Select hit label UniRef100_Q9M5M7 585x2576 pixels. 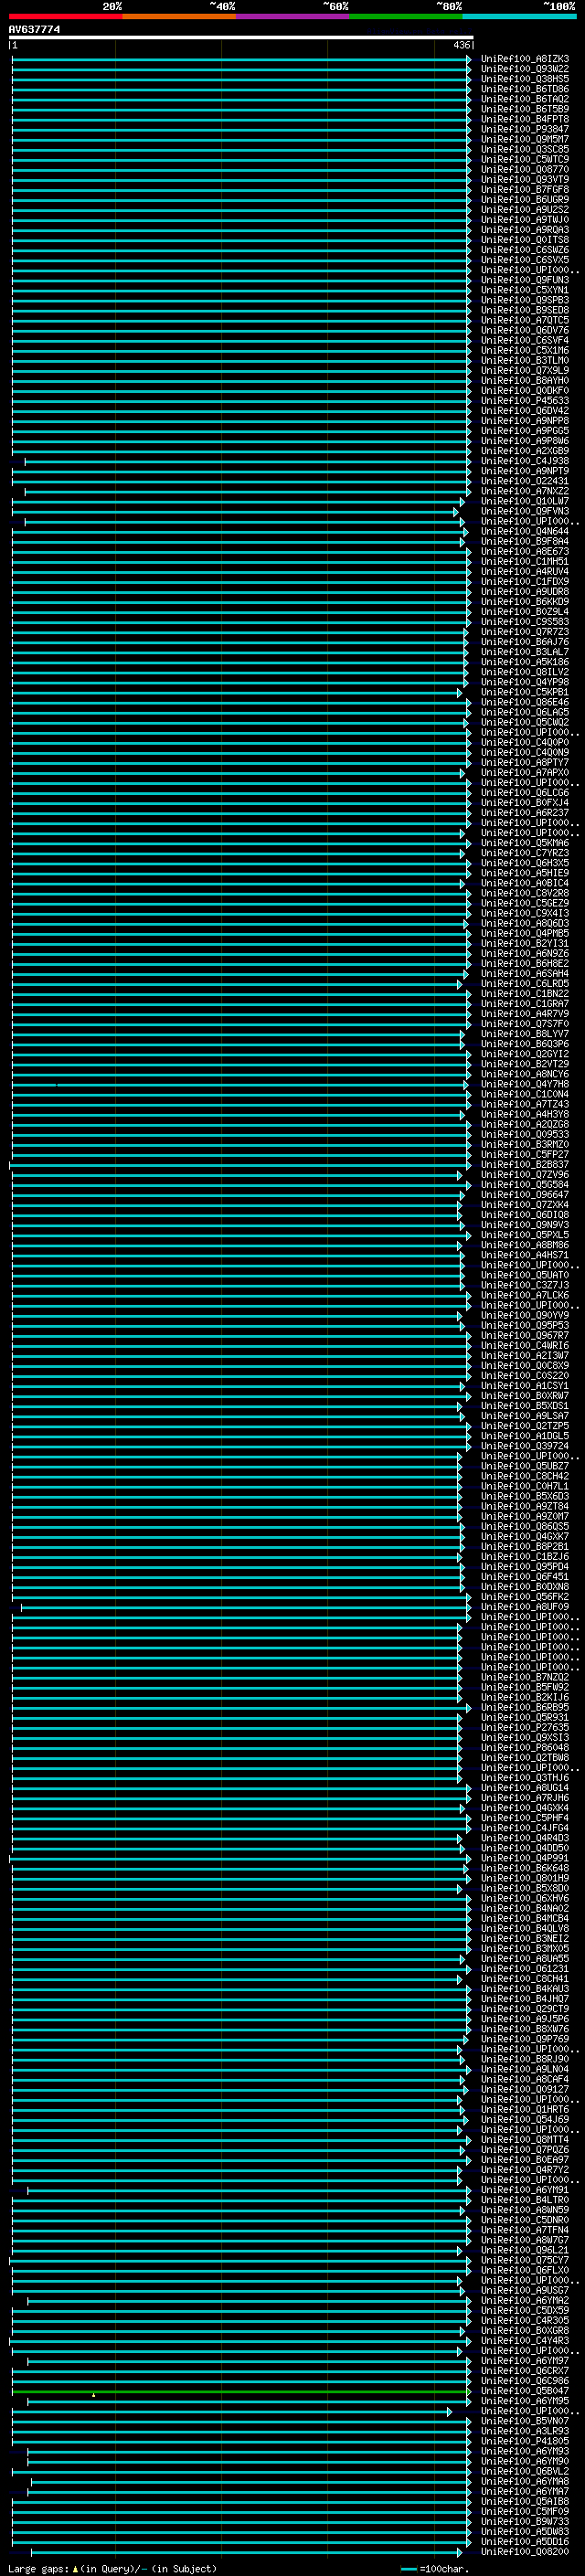pyautogui.click(x=525, y=139)
